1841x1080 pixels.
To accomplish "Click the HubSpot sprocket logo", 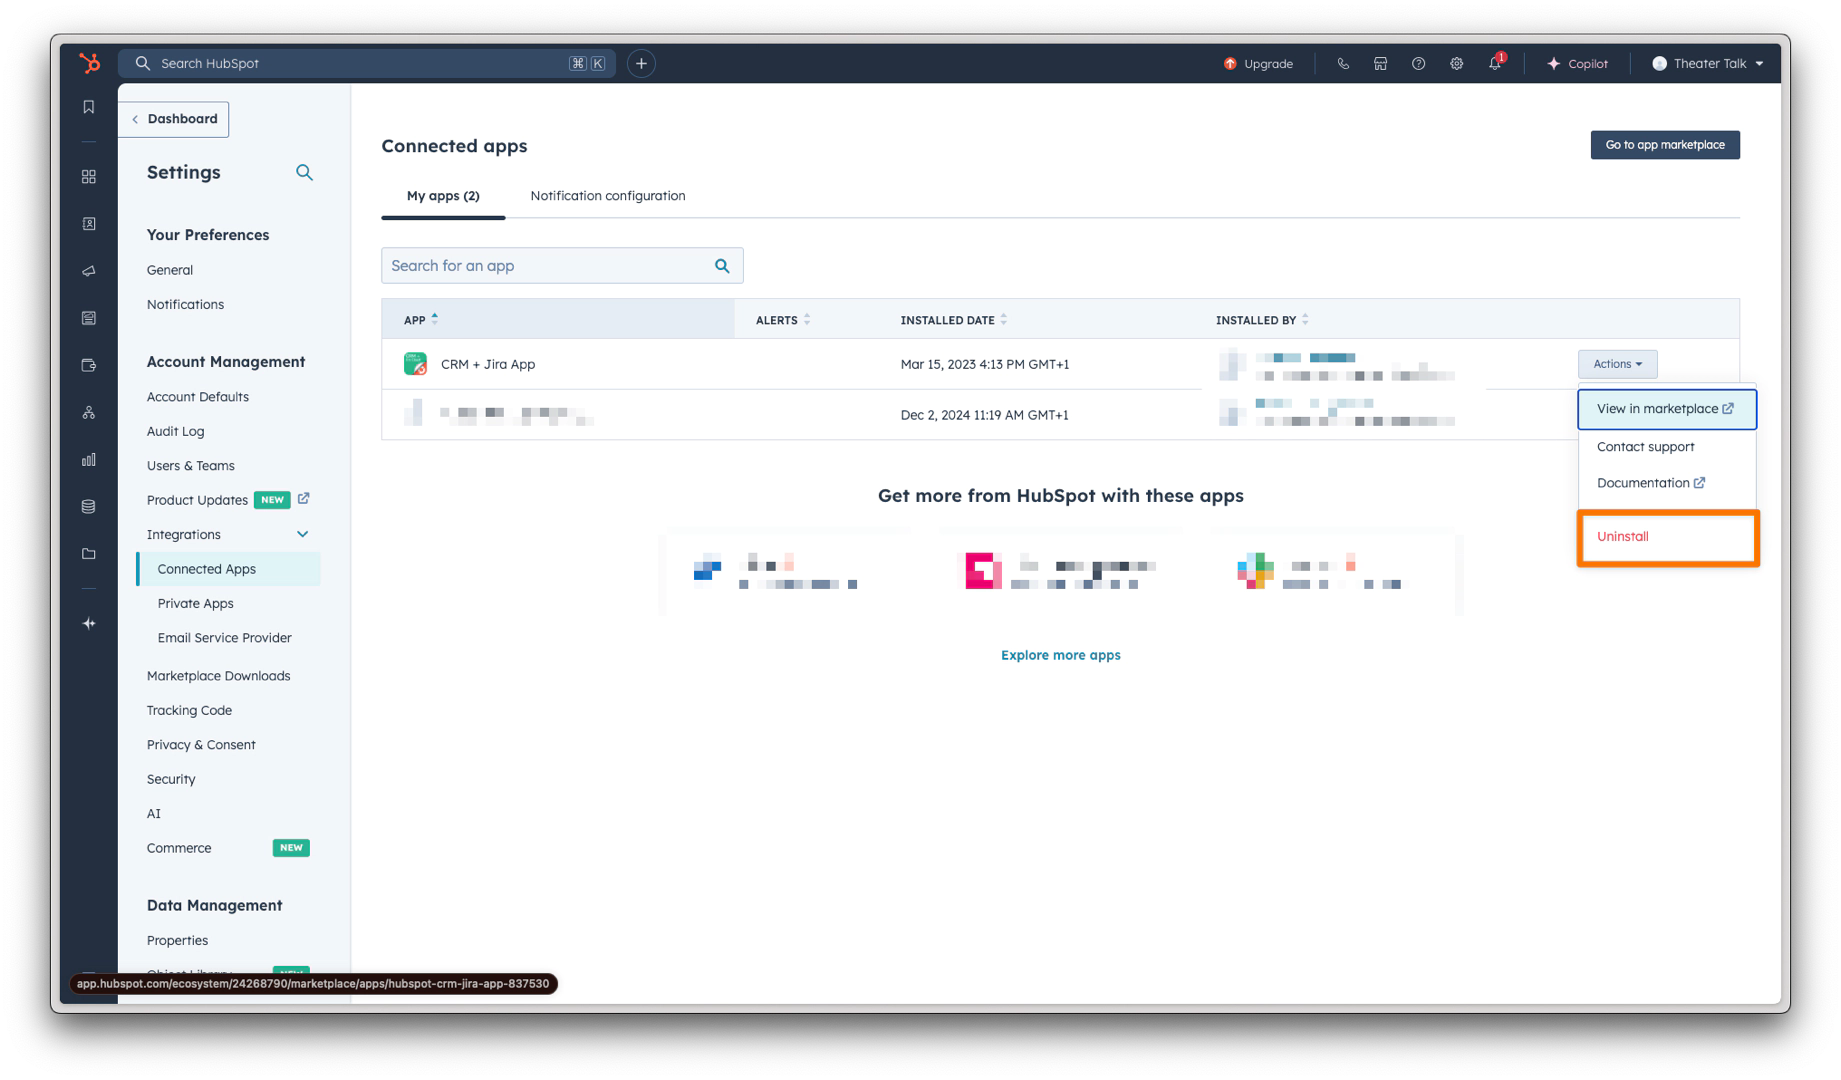I will [x=89, y=63].
